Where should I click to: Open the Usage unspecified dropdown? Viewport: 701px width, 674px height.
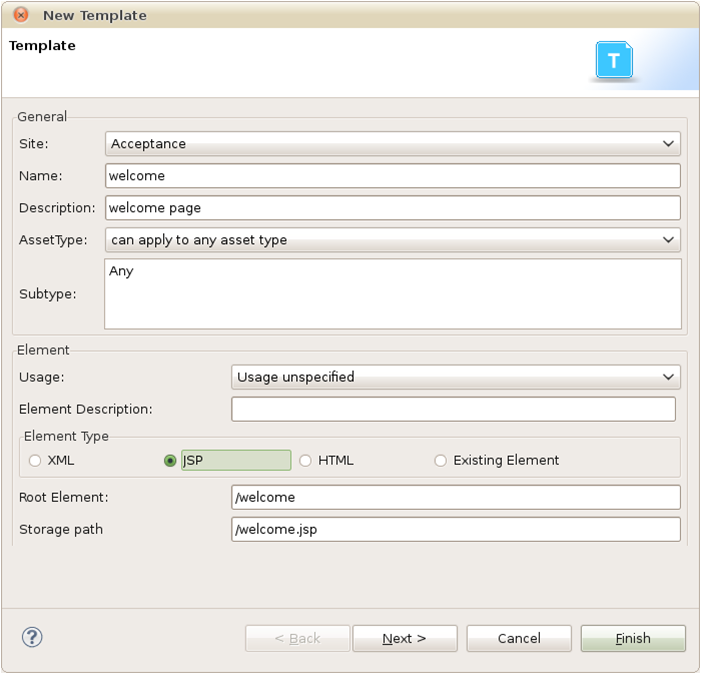(456, 377)
